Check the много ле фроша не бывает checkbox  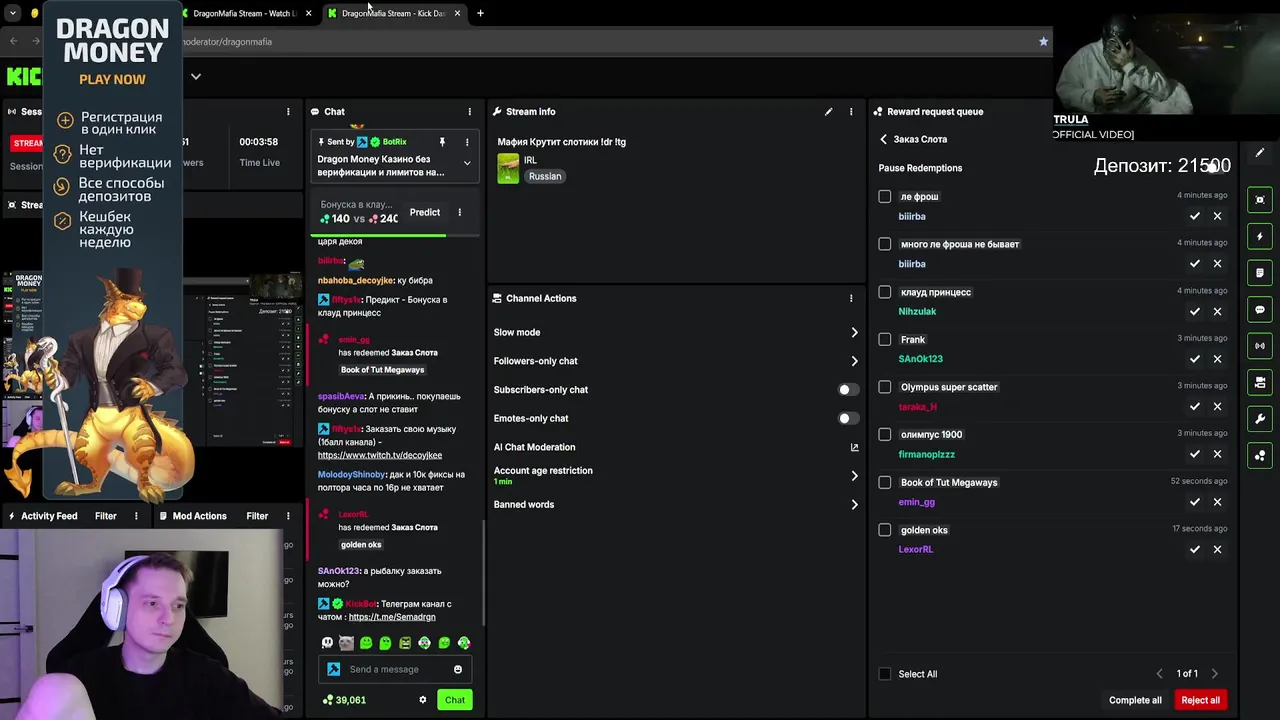click(x=884, y=244)
